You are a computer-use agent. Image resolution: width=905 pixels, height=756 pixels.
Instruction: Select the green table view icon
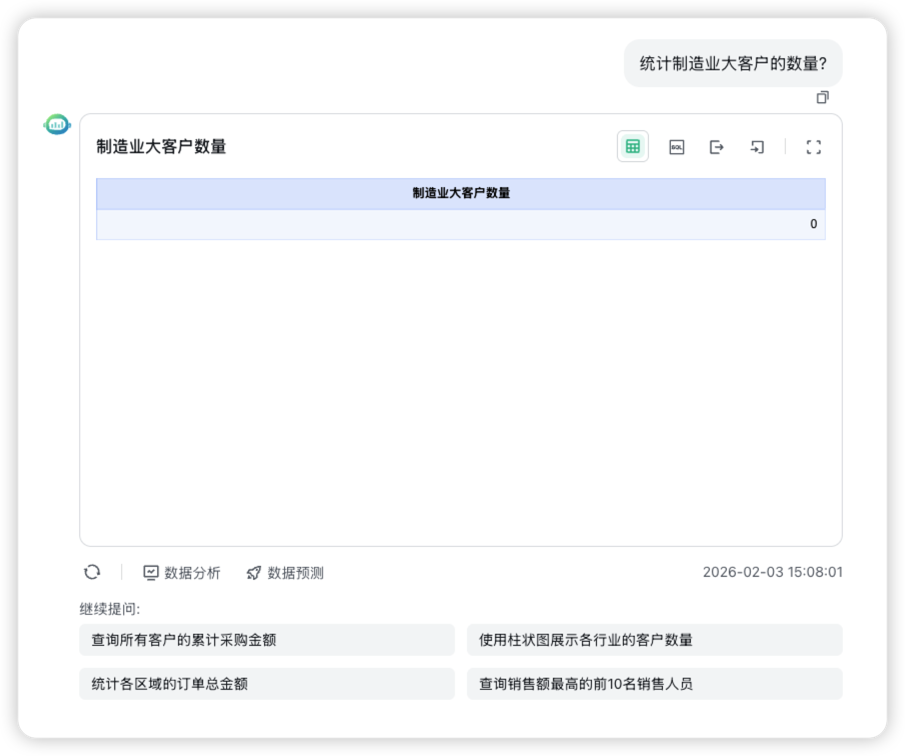tap(632, 147)
